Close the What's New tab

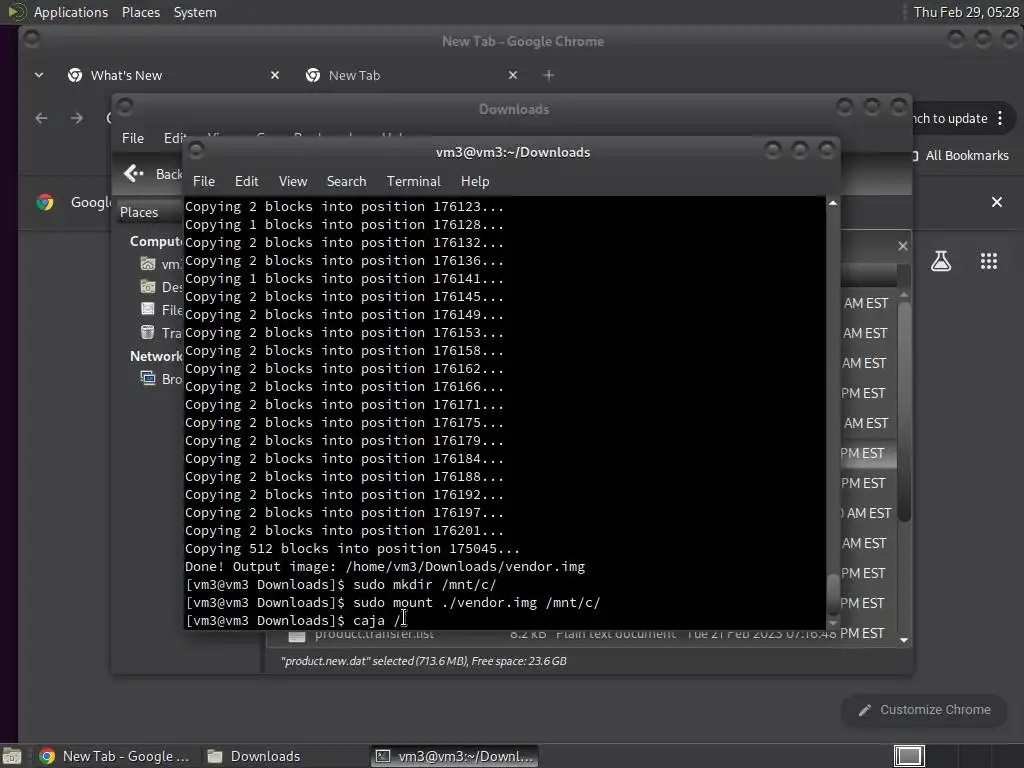(x=275, y=75)
